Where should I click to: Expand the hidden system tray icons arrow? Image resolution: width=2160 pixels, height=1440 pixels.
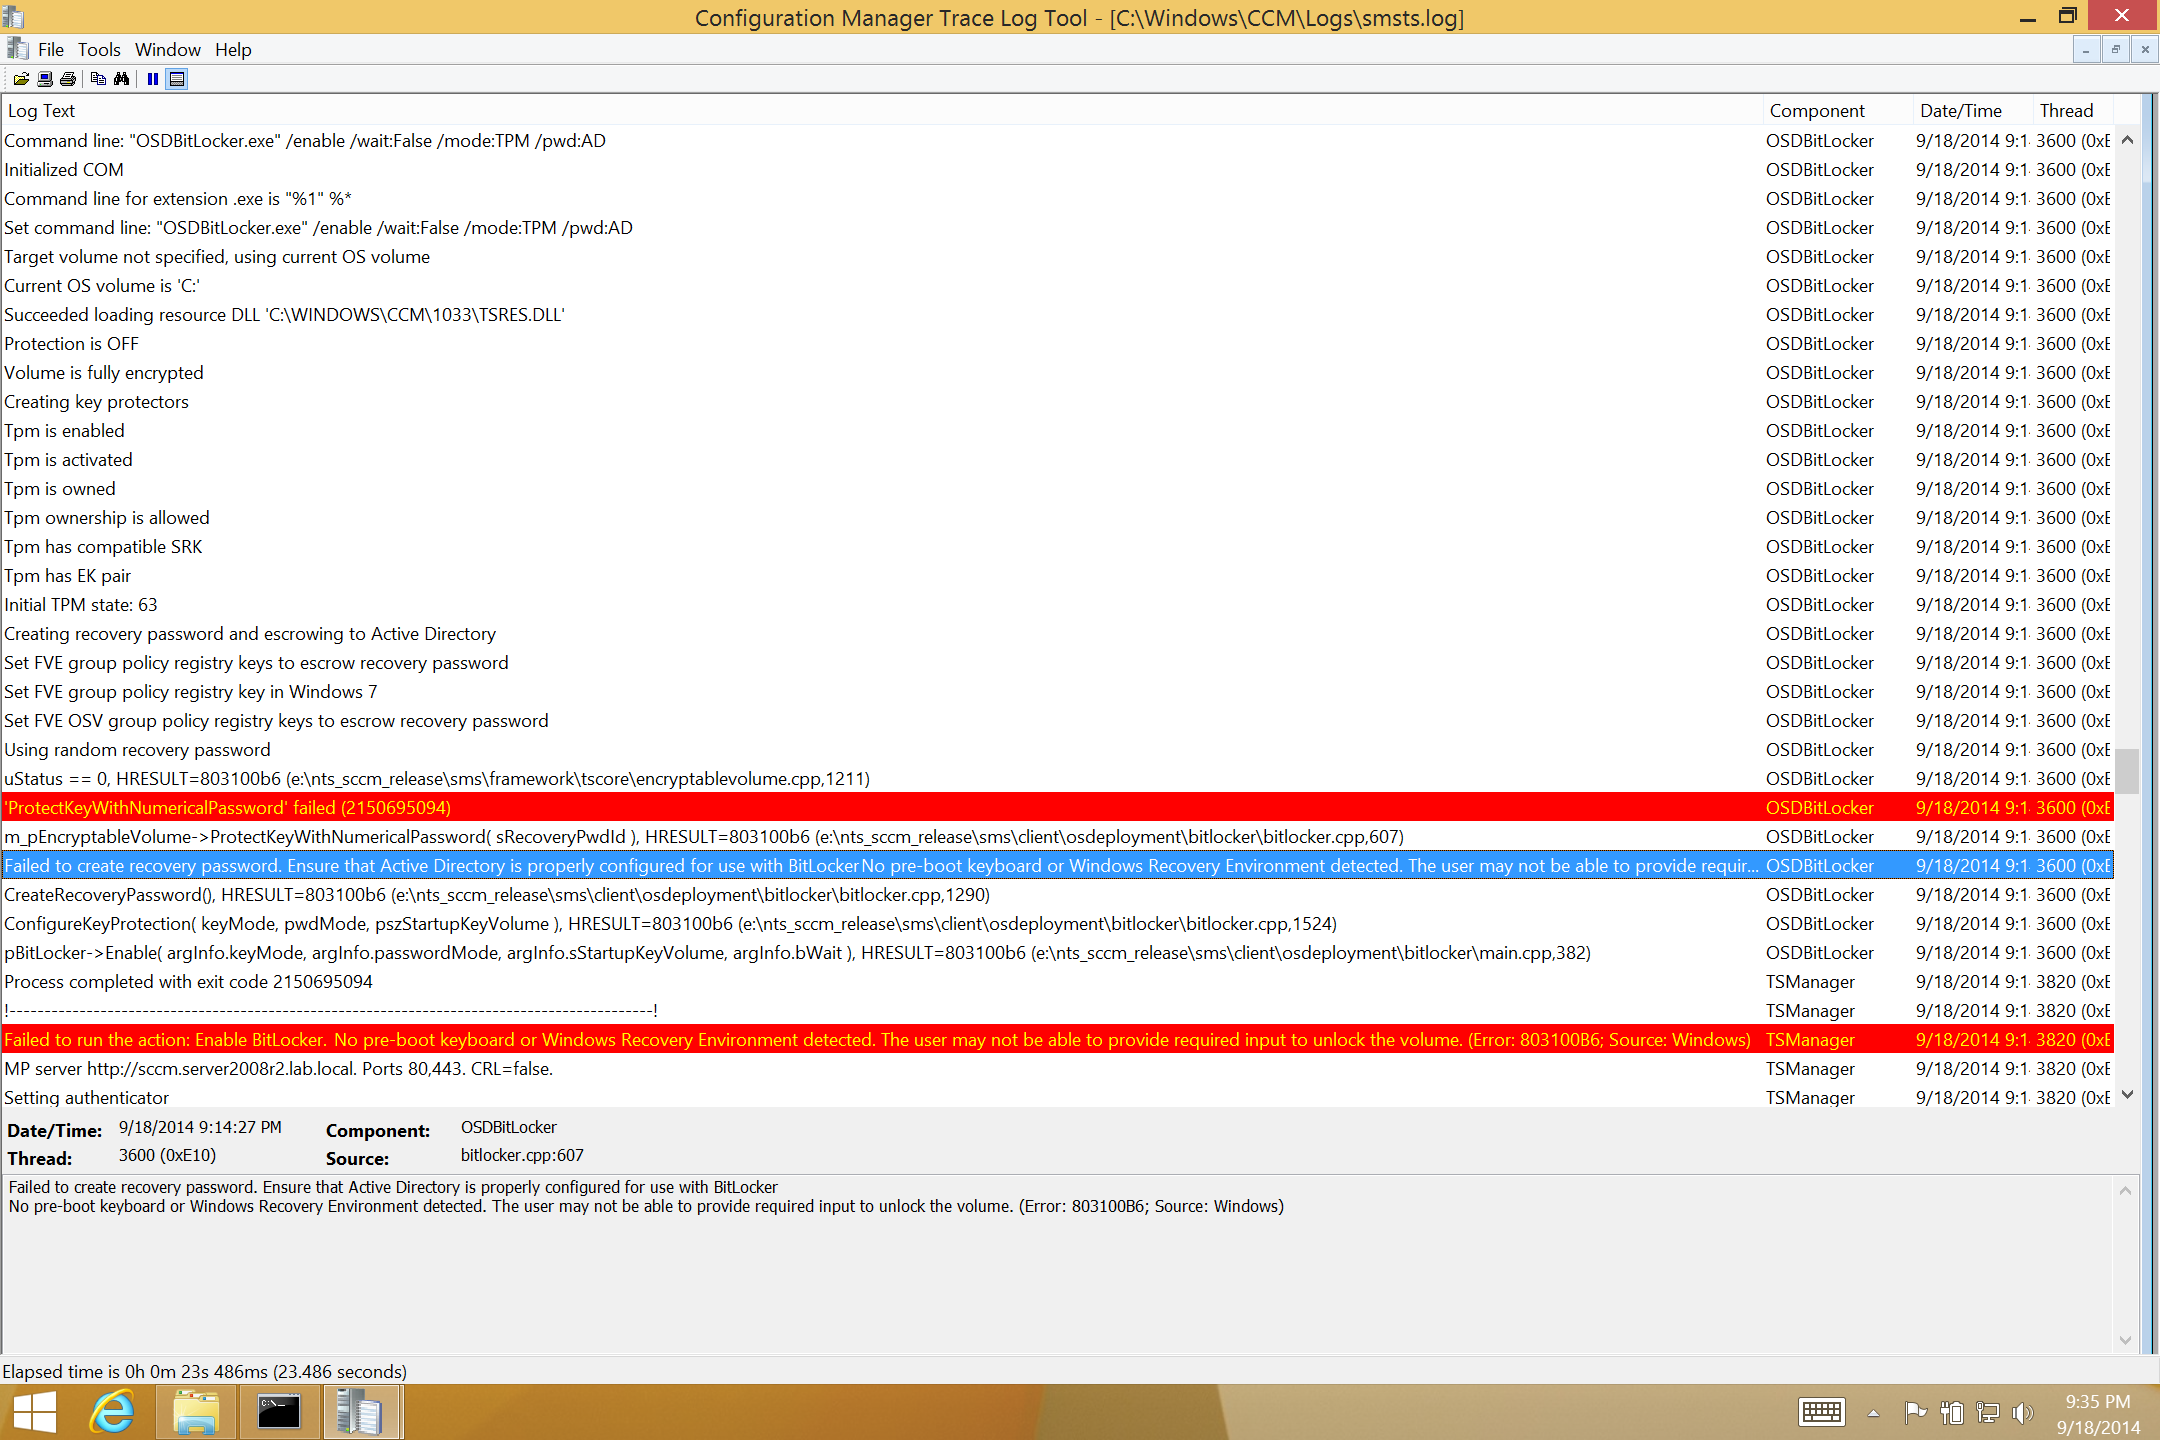[x=1873, y=1413]
